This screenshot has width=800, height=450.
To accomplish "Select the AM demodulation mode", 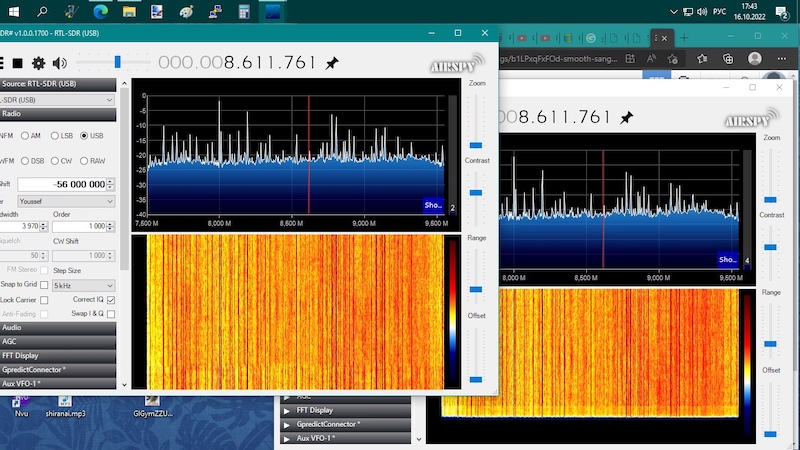I will 27,135.
